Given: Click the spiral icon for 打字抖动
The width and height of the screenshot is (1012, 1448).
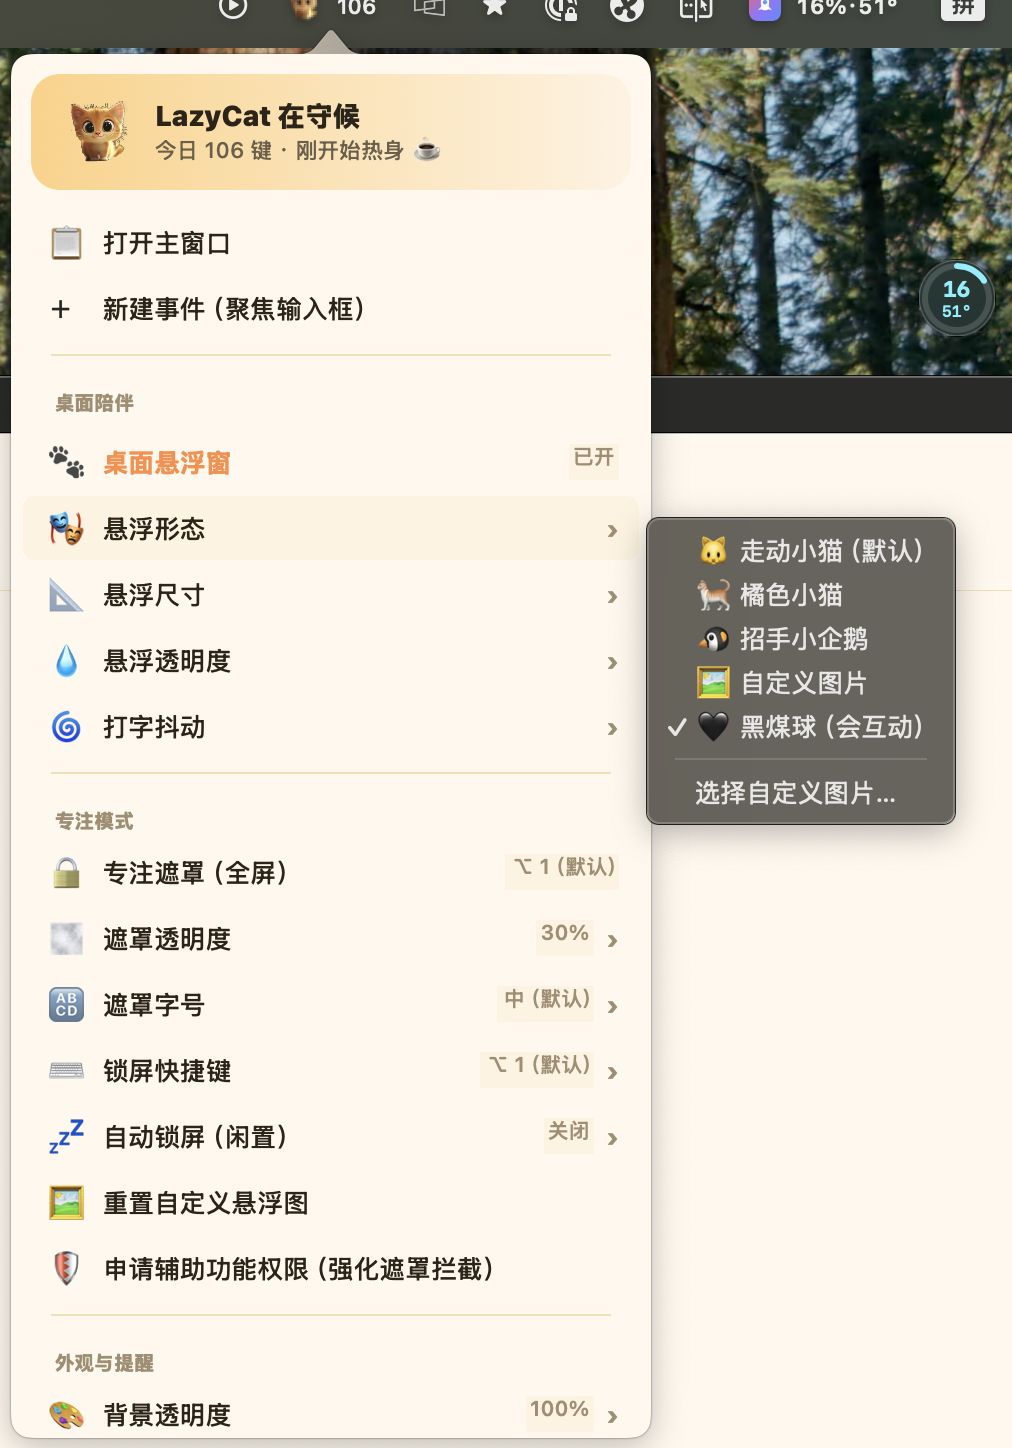Looking at the screenshot, I should [66, 727].
